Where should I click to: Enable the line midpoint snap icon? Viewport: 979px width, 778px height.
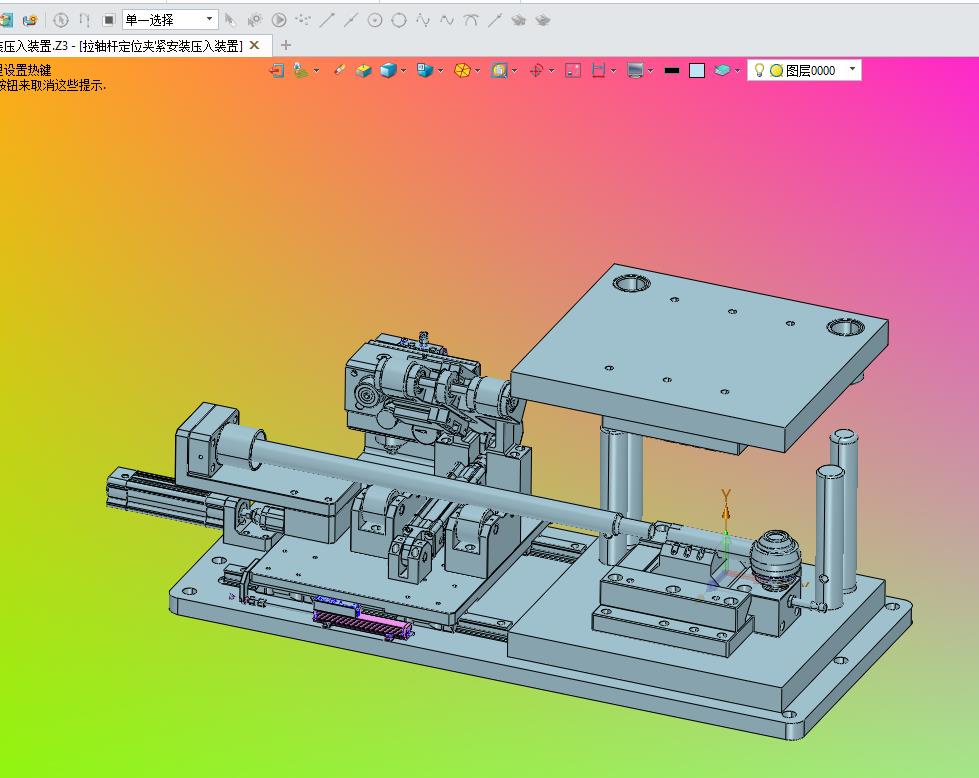351,21
